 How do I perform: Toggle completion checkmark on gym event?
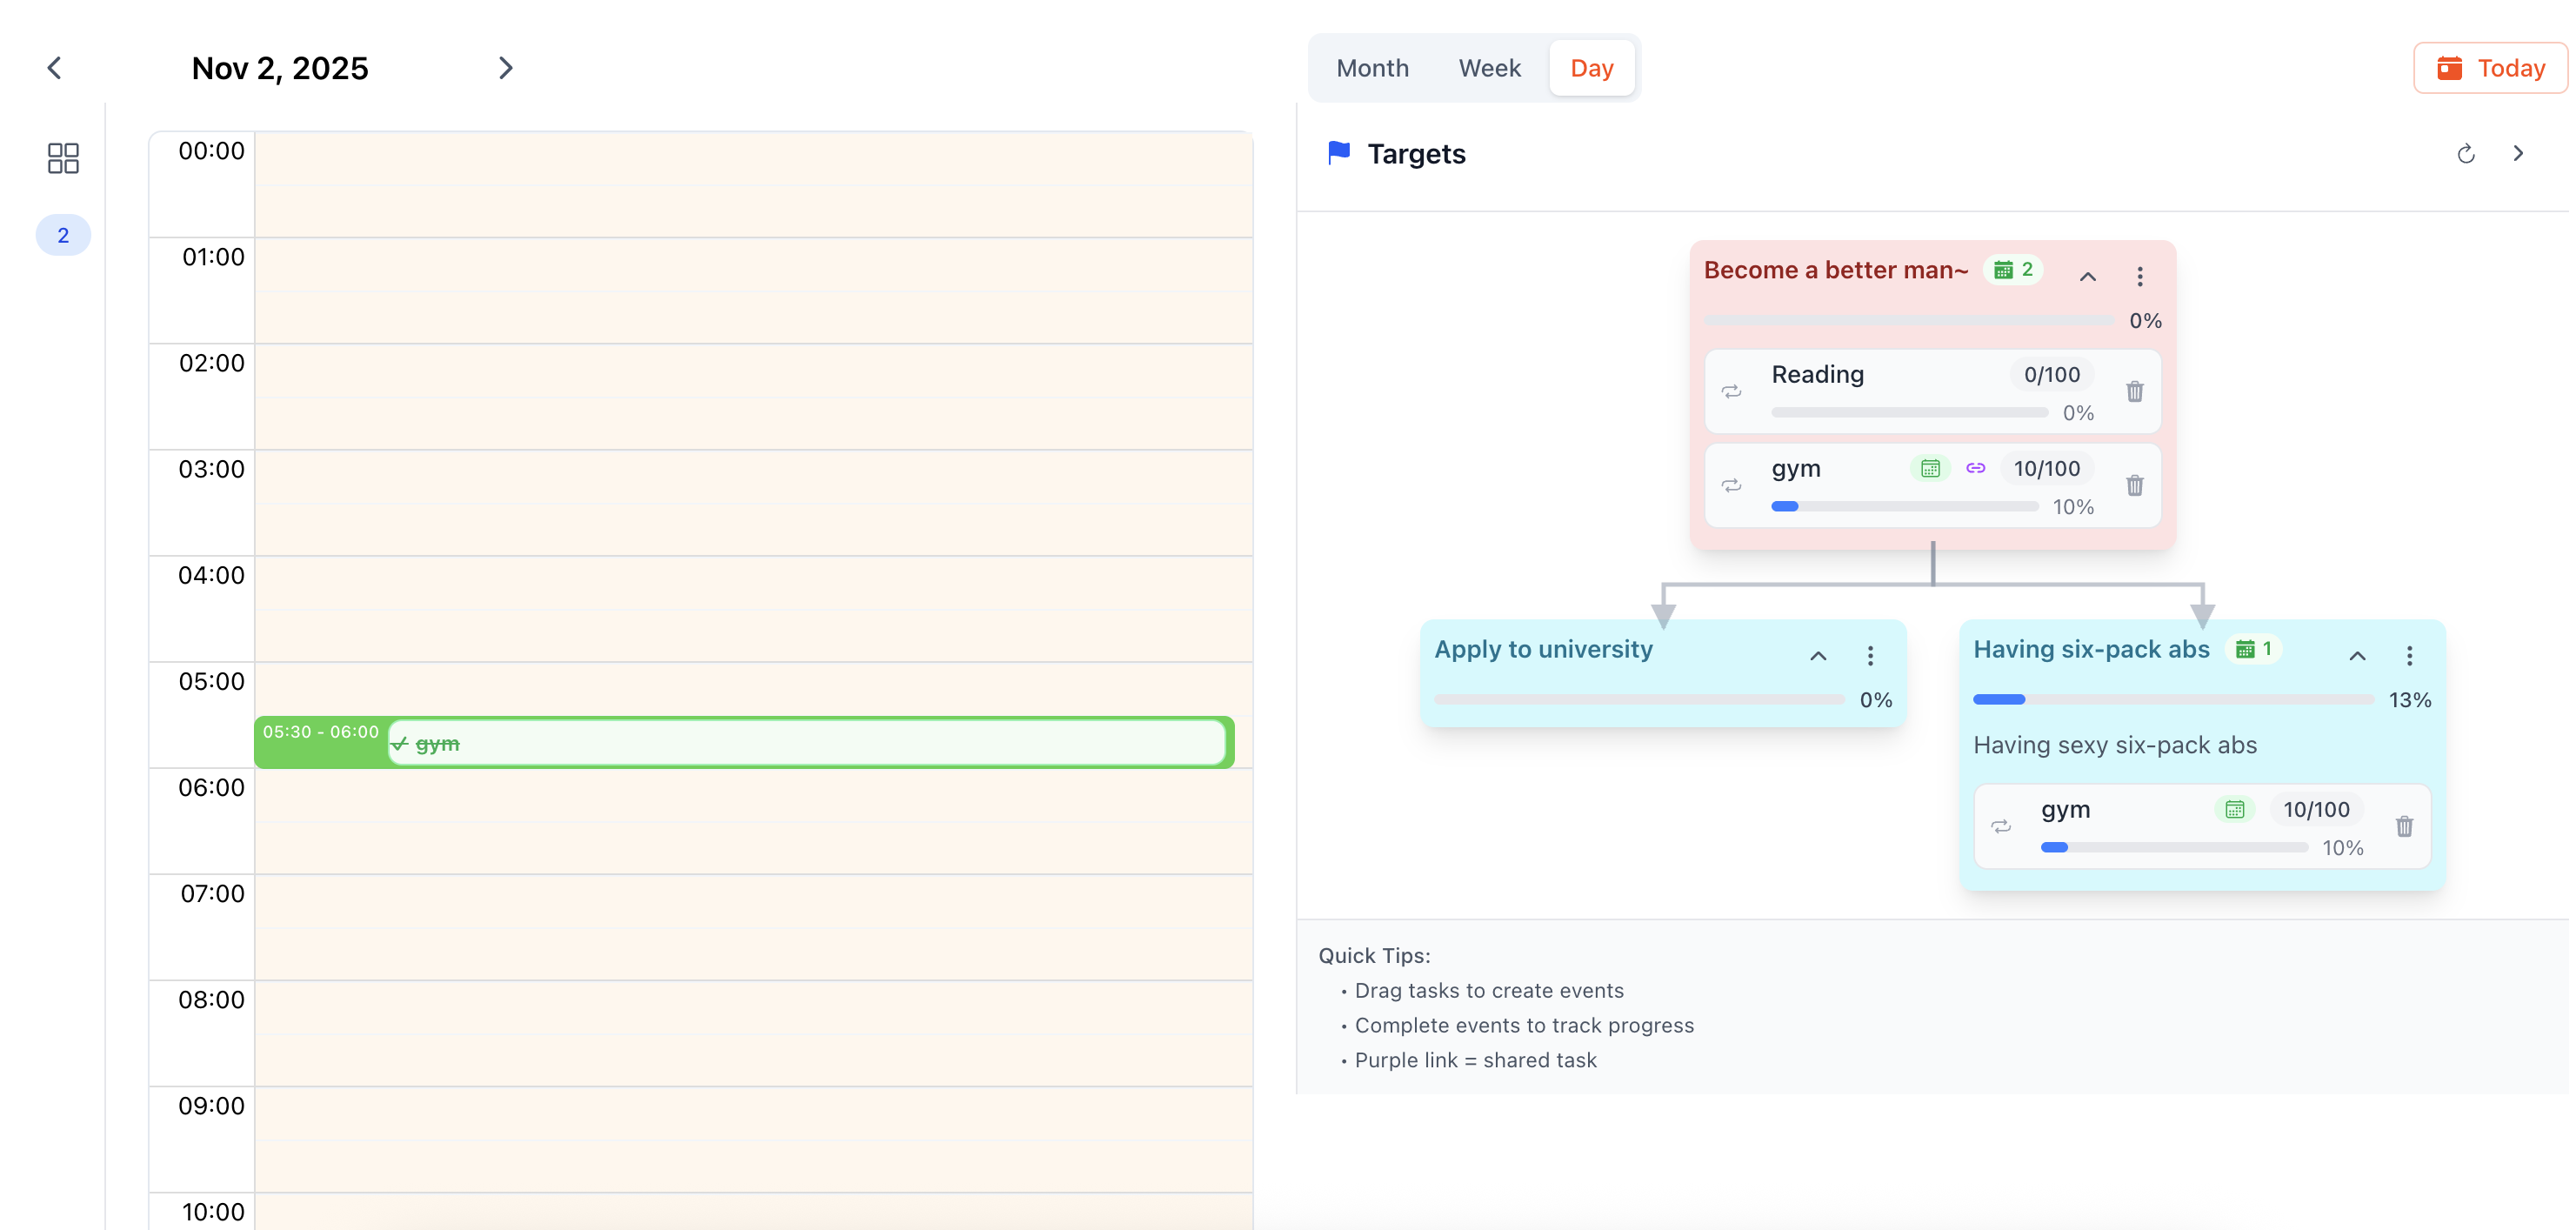click(x=400, y=744)
